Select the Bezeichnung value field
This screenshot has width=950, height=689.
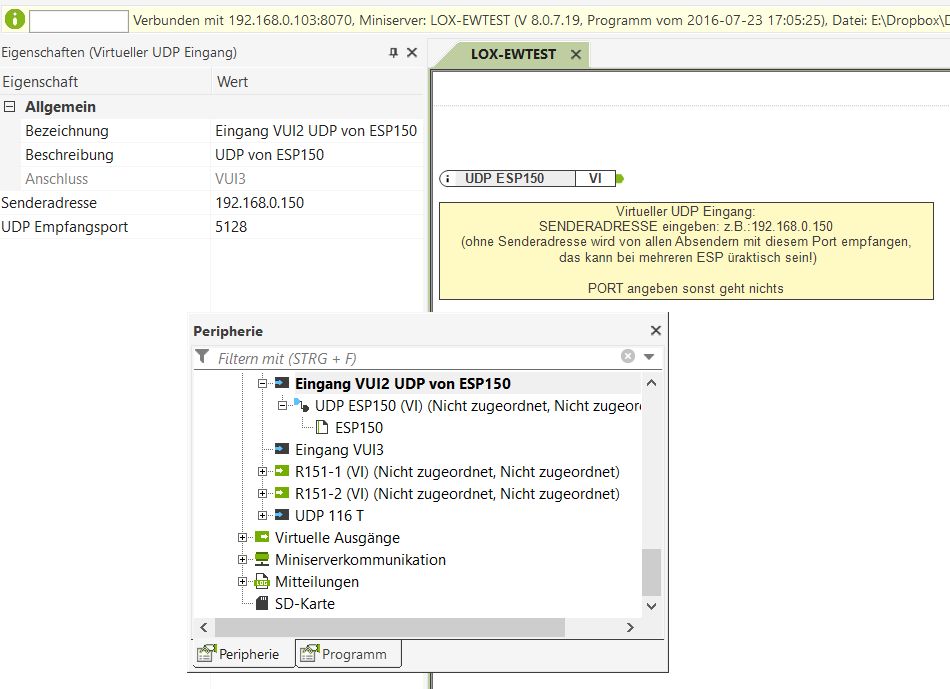point(316,131)
